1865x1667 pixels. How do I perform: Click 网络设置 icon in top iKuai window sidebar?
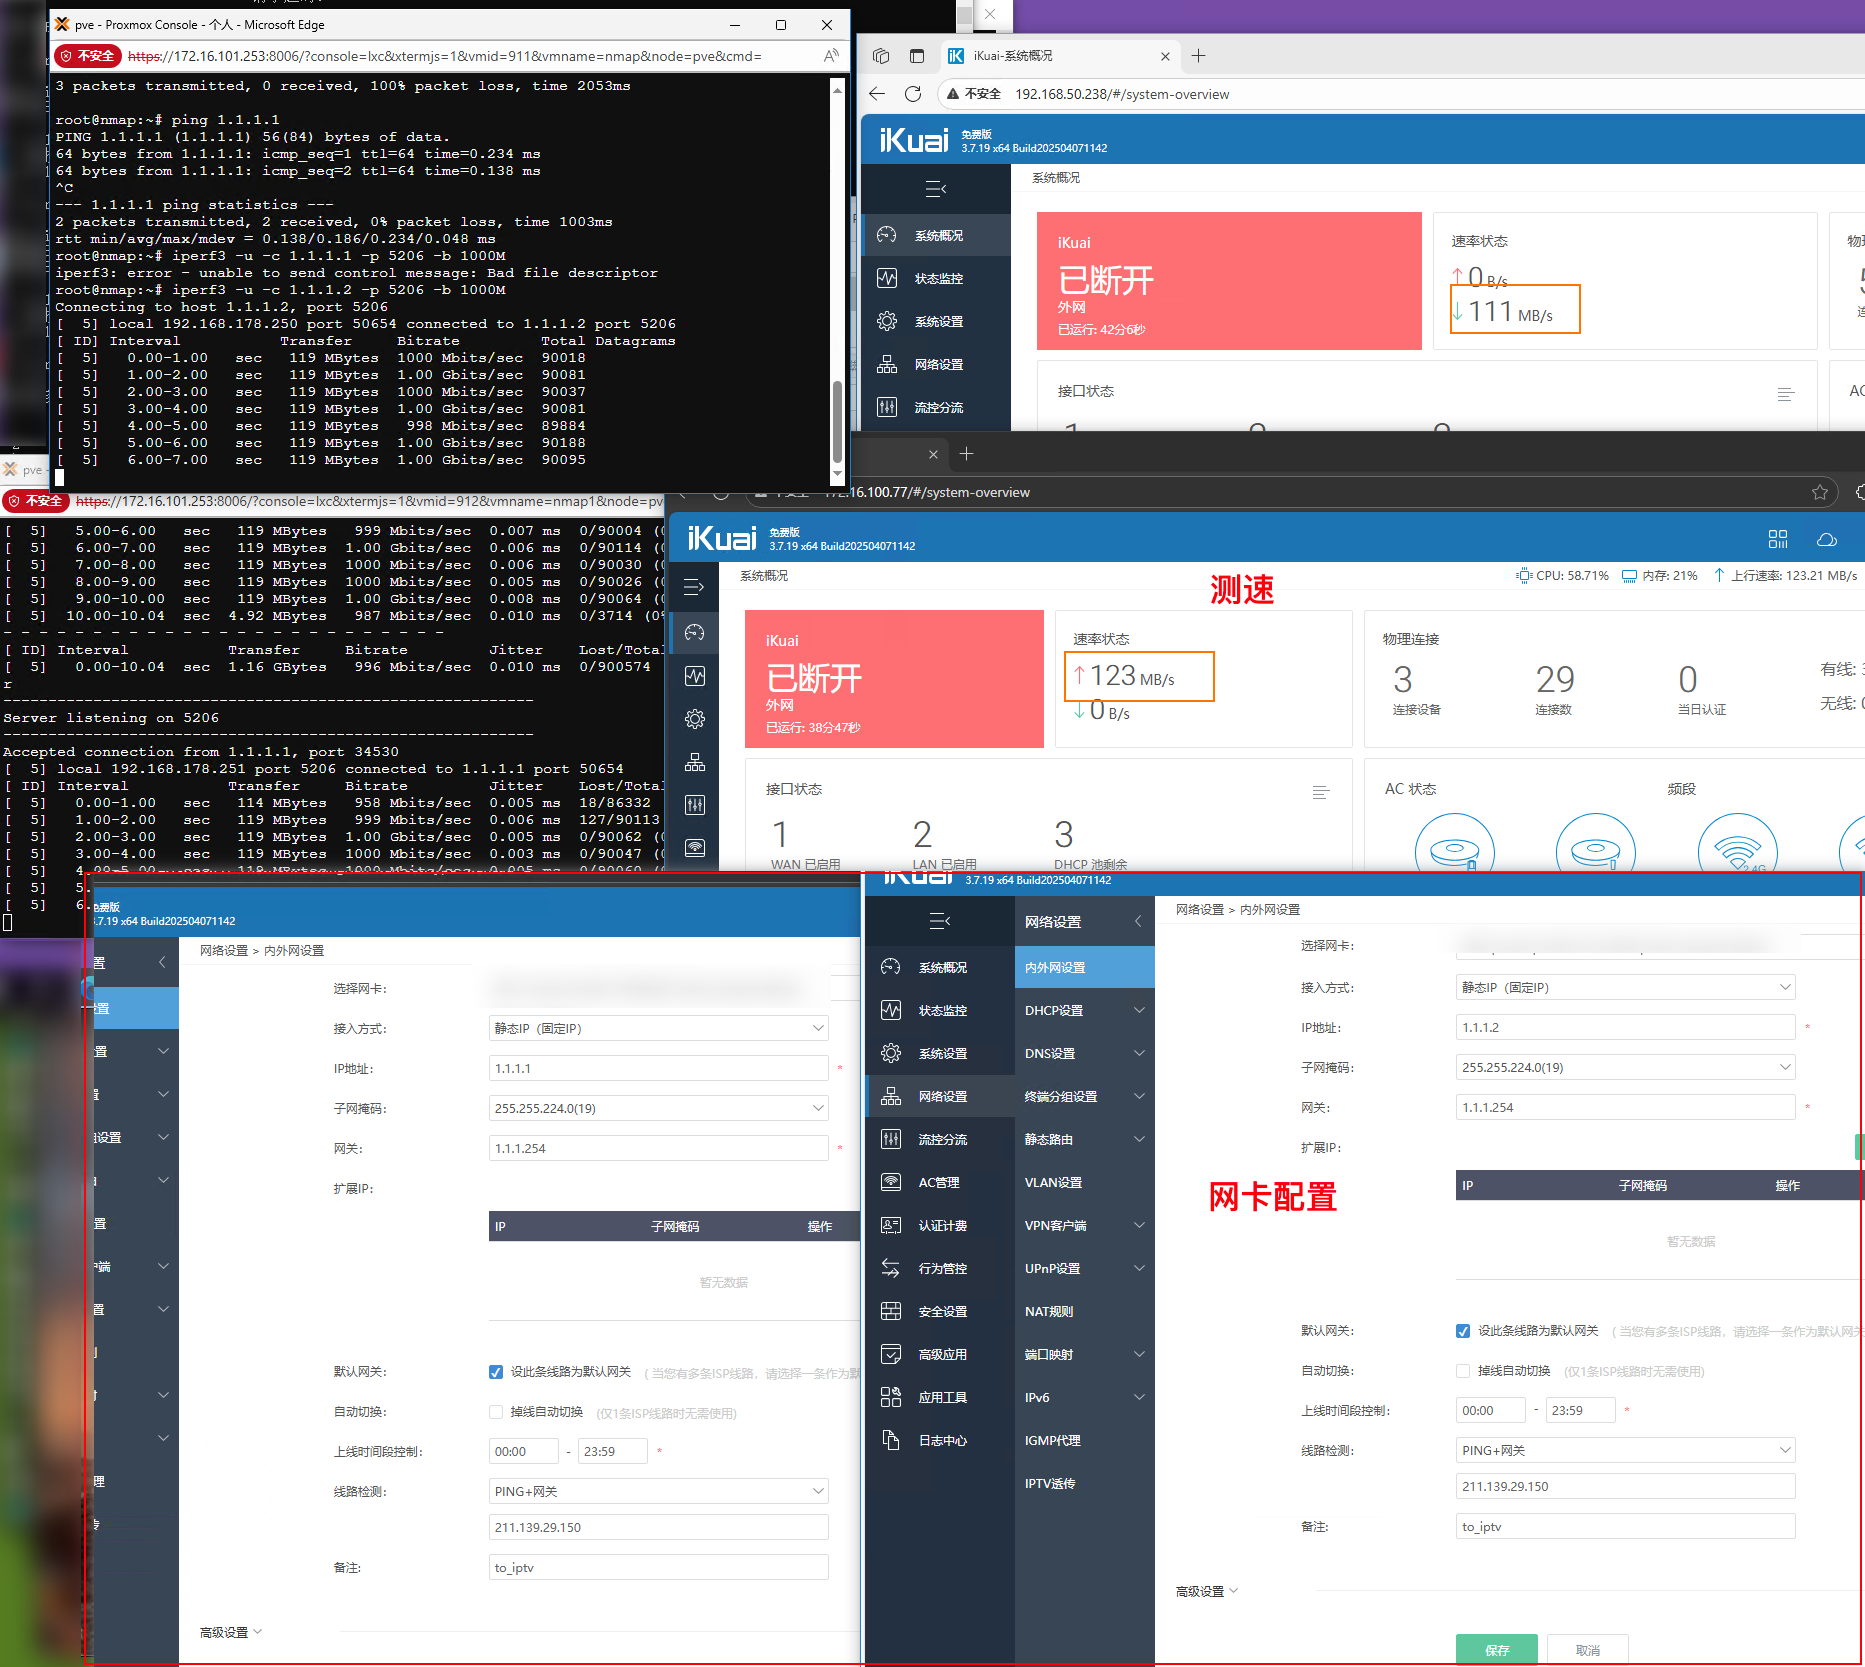tap(887, 364)
